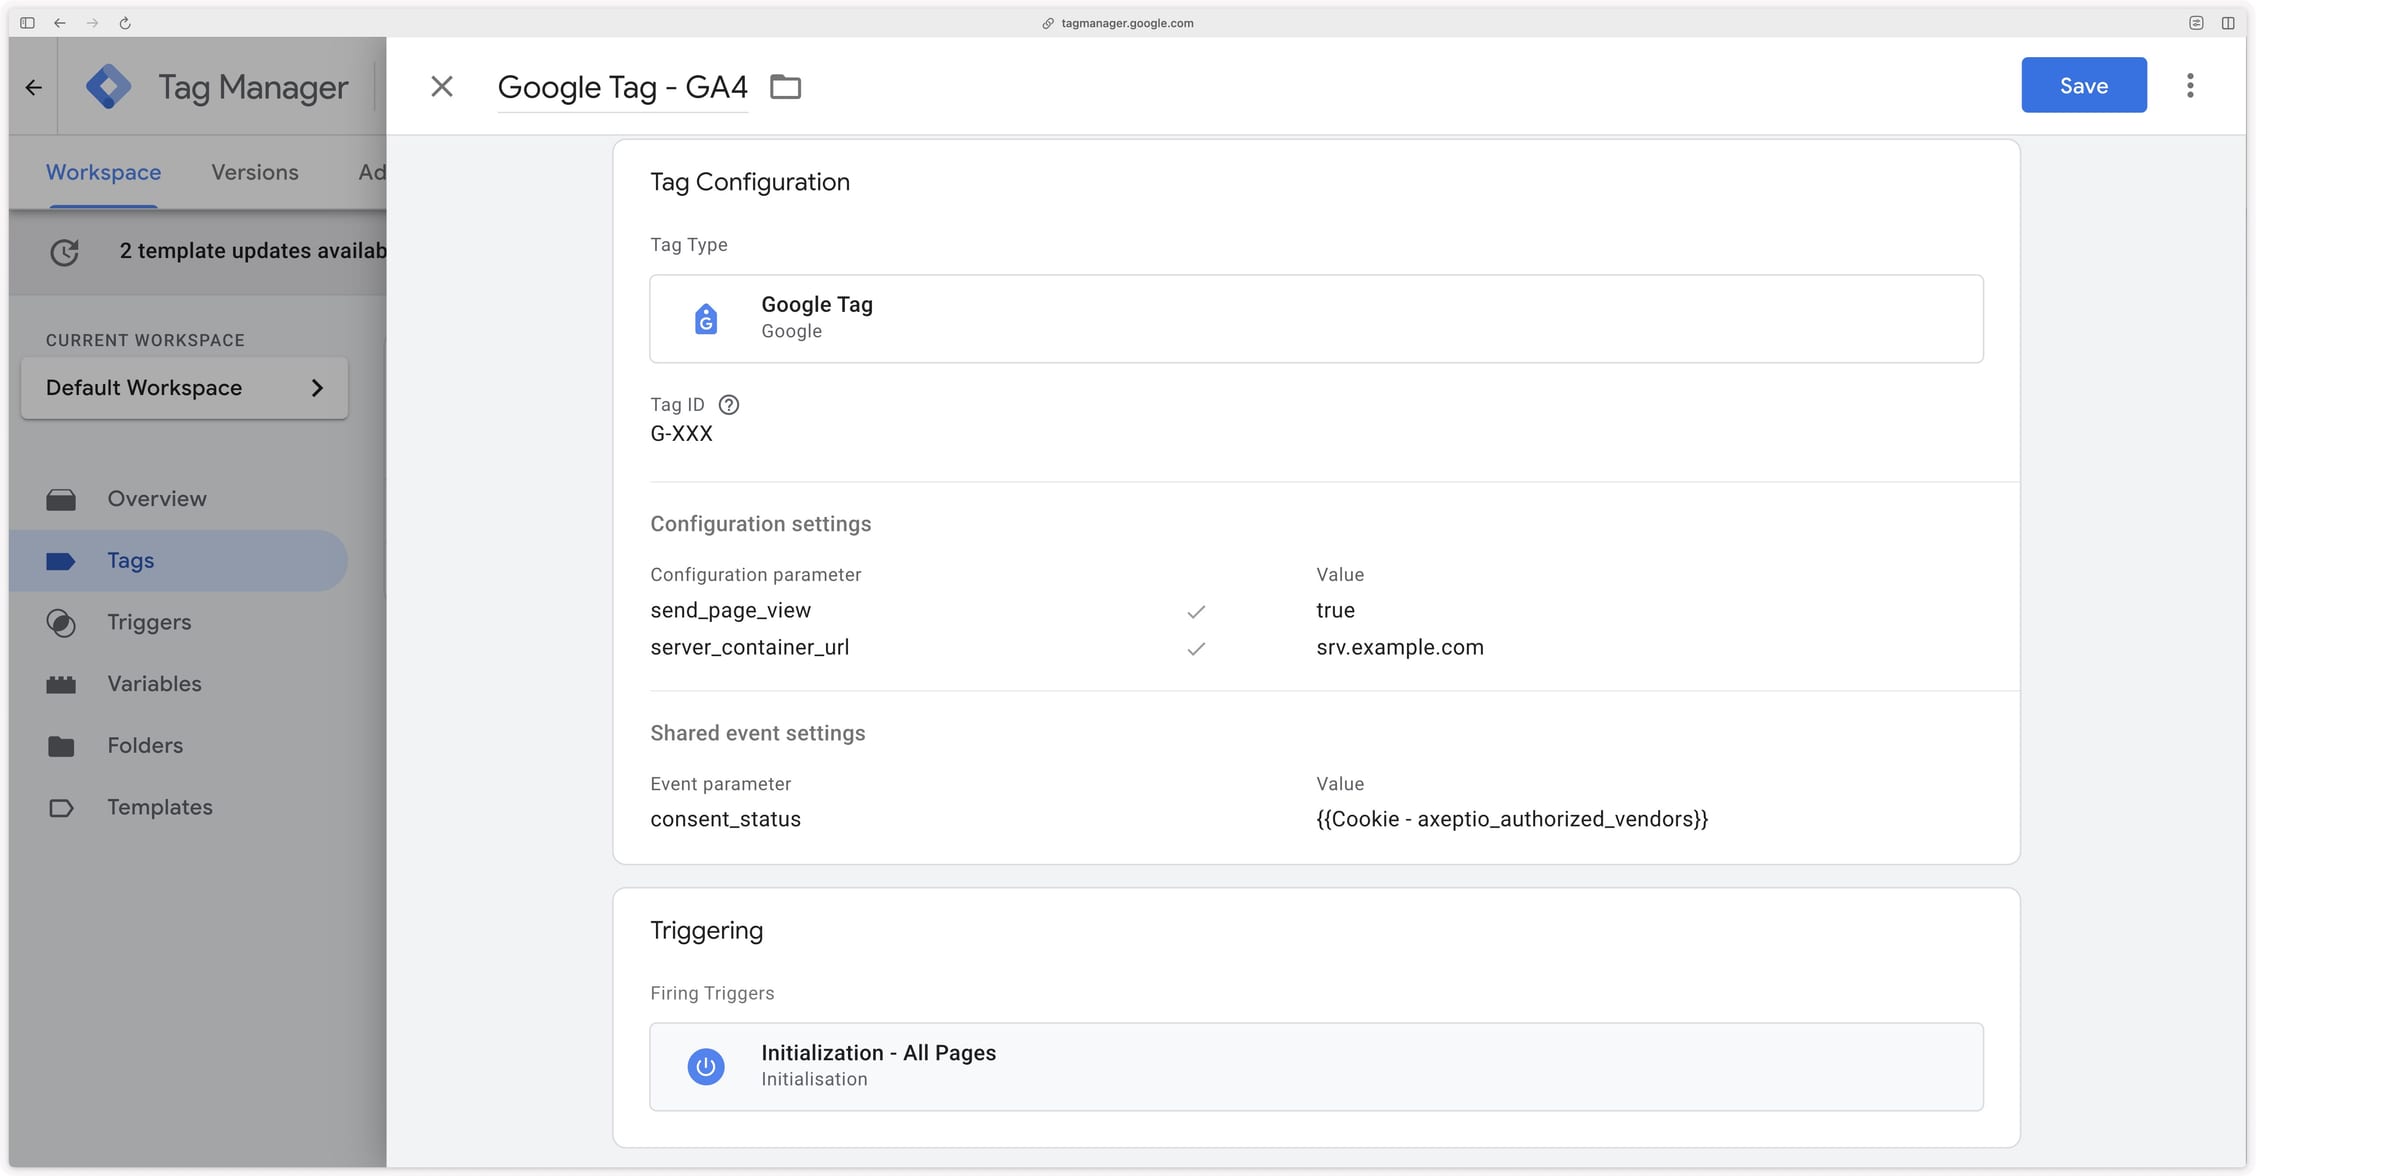The image size is (2400, 1176).
Task: Switch to the Versions tab
Action: (x=255, y=172)
